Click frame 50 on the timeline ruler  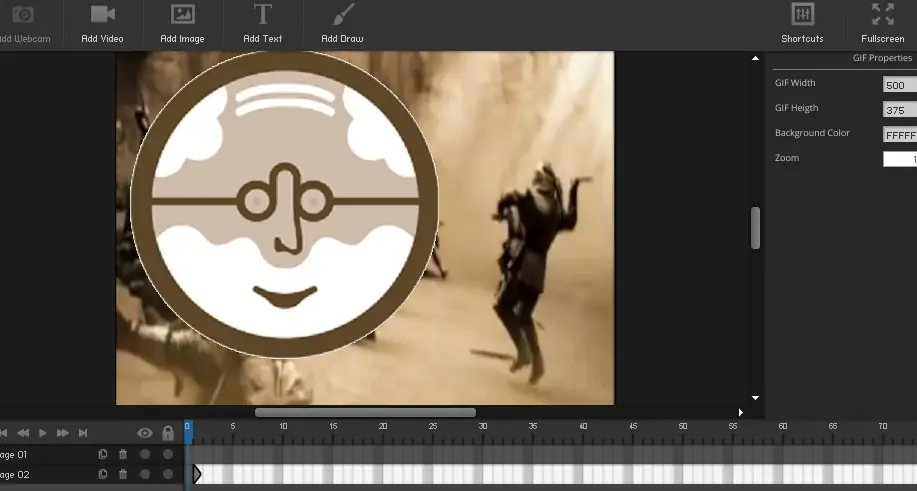coord(682,426)
